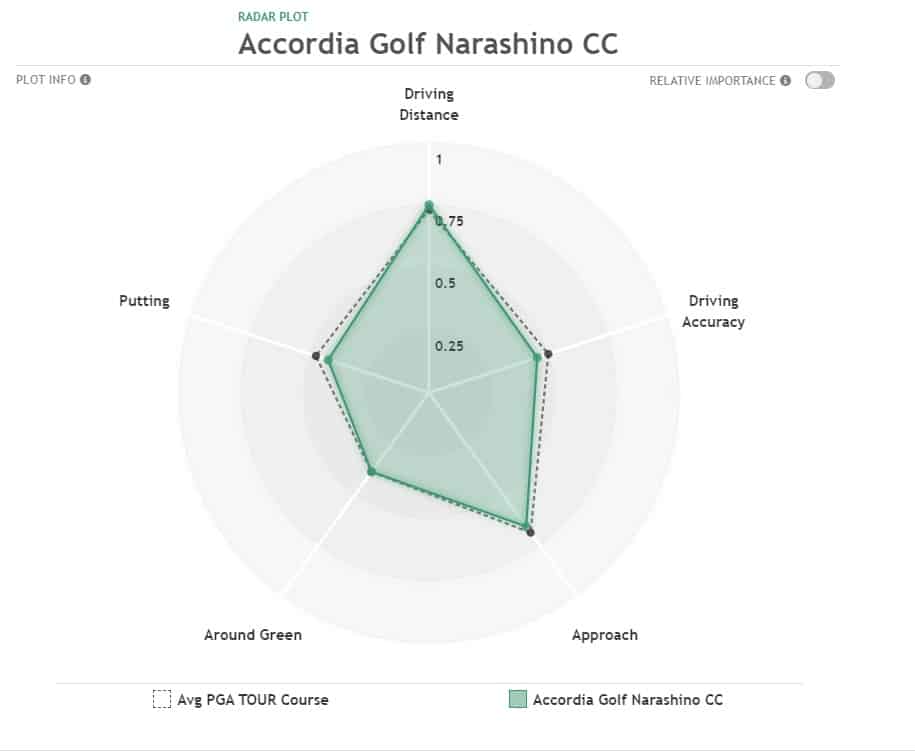Click the dark Driving Accuracy average point
This screenshot has height=752, width=915.
pyautogui.click(x=548, y=354)
